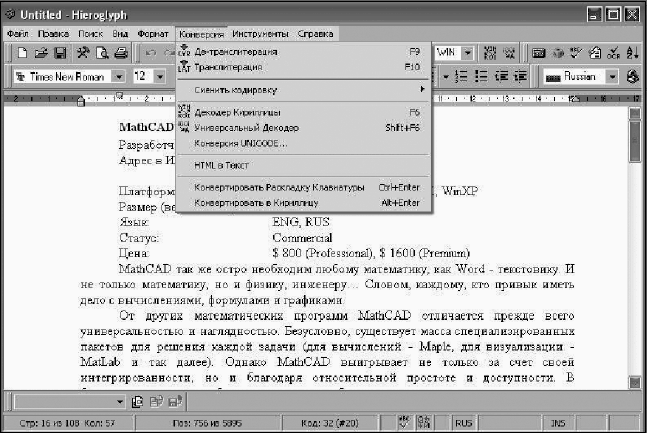Image resolution: width=647 pixels, height=433 pixels.
Task: Save the document via floppy icon
Action: [59, 52]
